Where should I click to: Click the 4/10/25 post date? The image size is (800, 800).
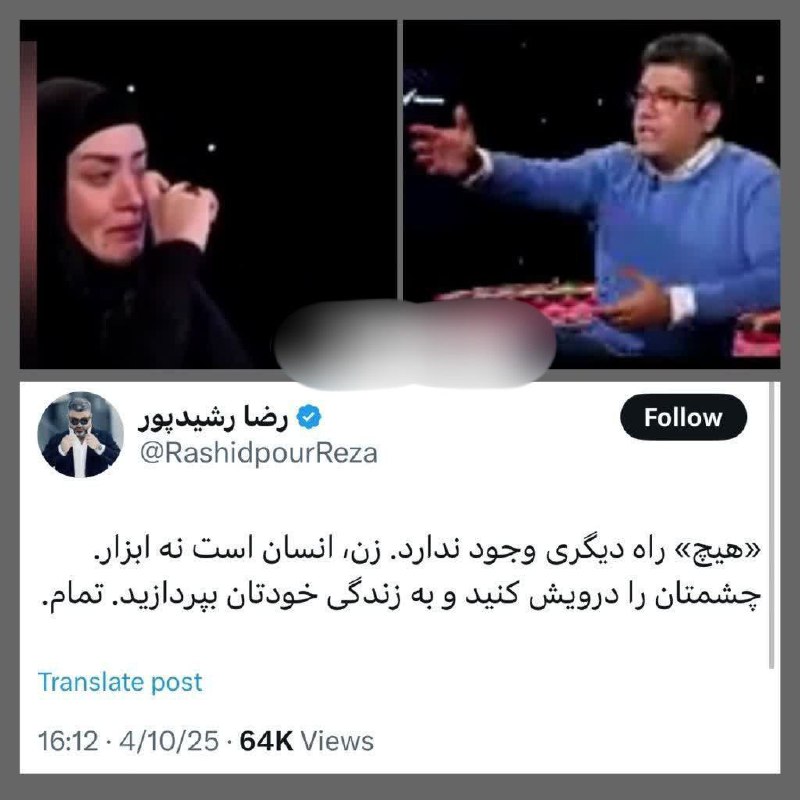169,741
